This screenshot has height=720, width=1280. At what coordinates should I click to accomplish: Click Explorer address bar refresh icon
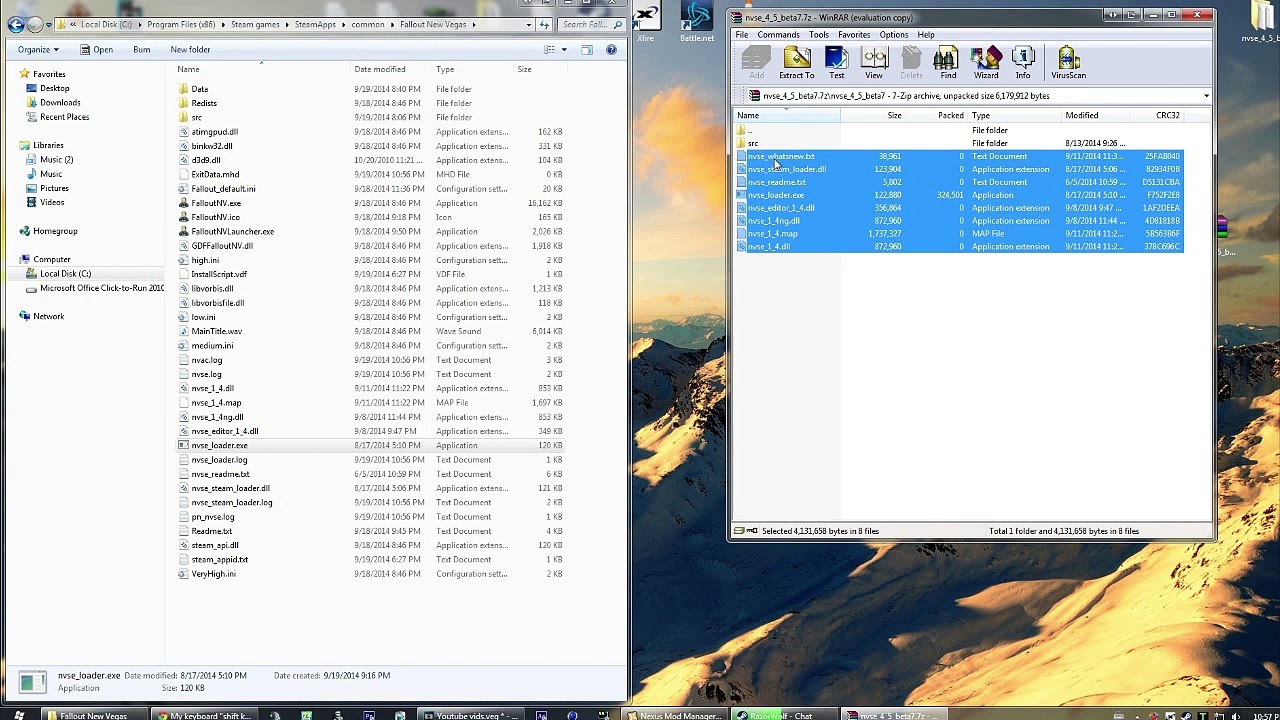(544, 24)
